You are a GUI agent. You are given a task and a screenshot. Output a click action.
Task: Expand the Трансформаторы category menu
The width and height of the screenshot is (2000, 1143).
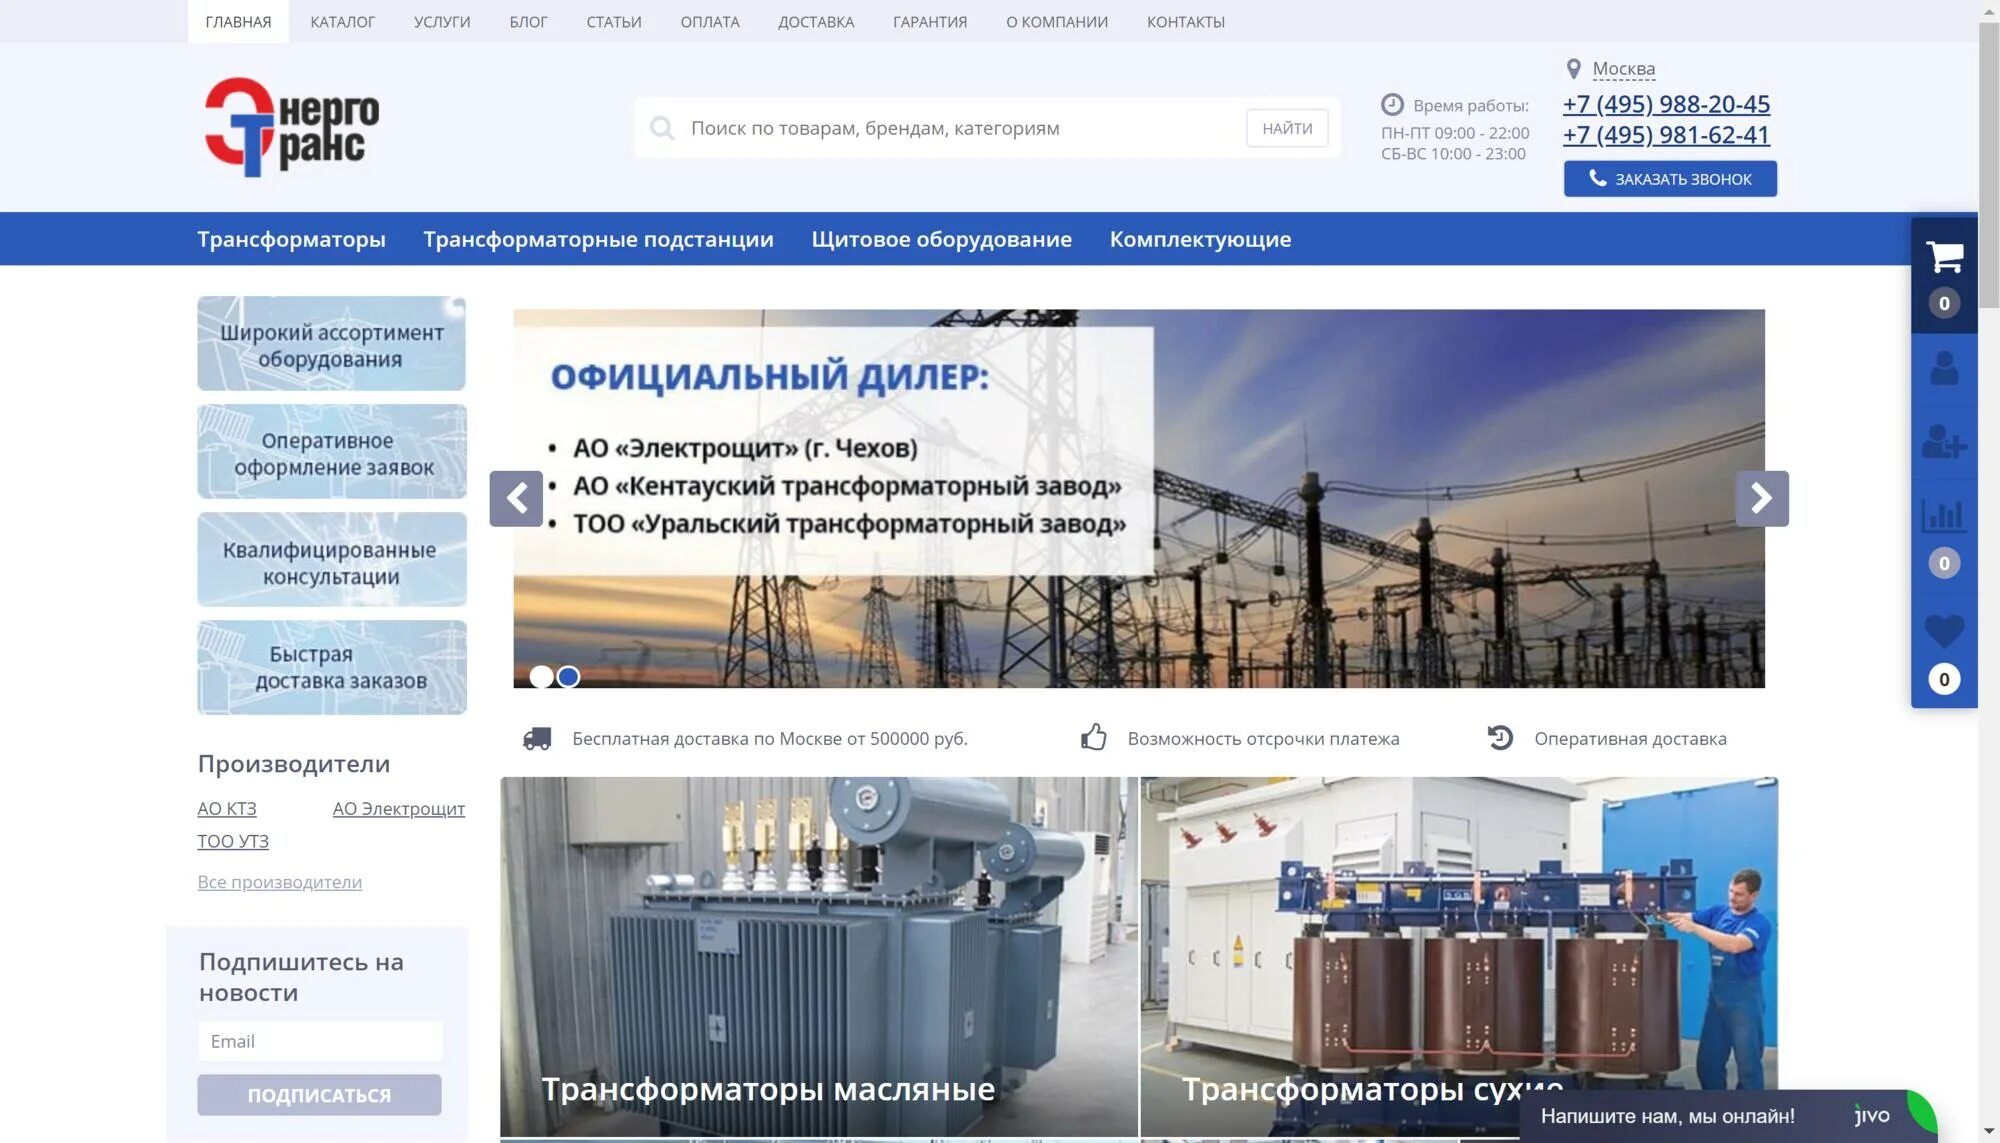(291, 239)
